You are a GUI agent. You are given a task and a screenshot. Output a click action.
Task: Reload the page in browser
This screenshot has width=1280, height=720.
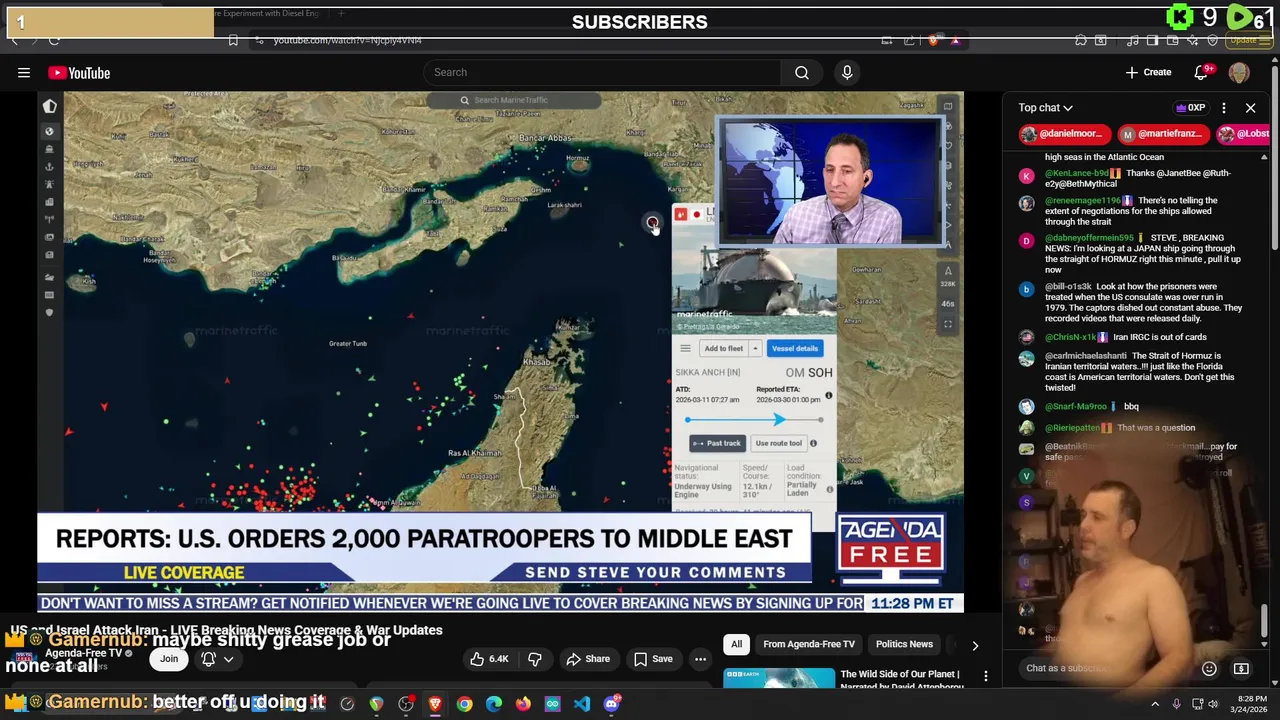pyautogui.click(x=54, y=40)
